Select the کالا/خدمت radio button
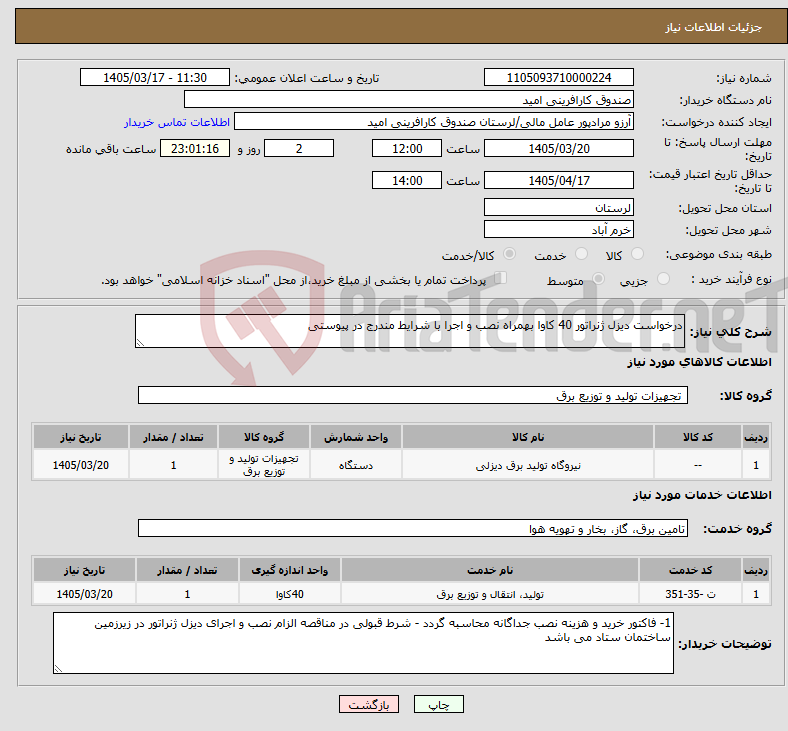The image size is (788, 731). 509,254
